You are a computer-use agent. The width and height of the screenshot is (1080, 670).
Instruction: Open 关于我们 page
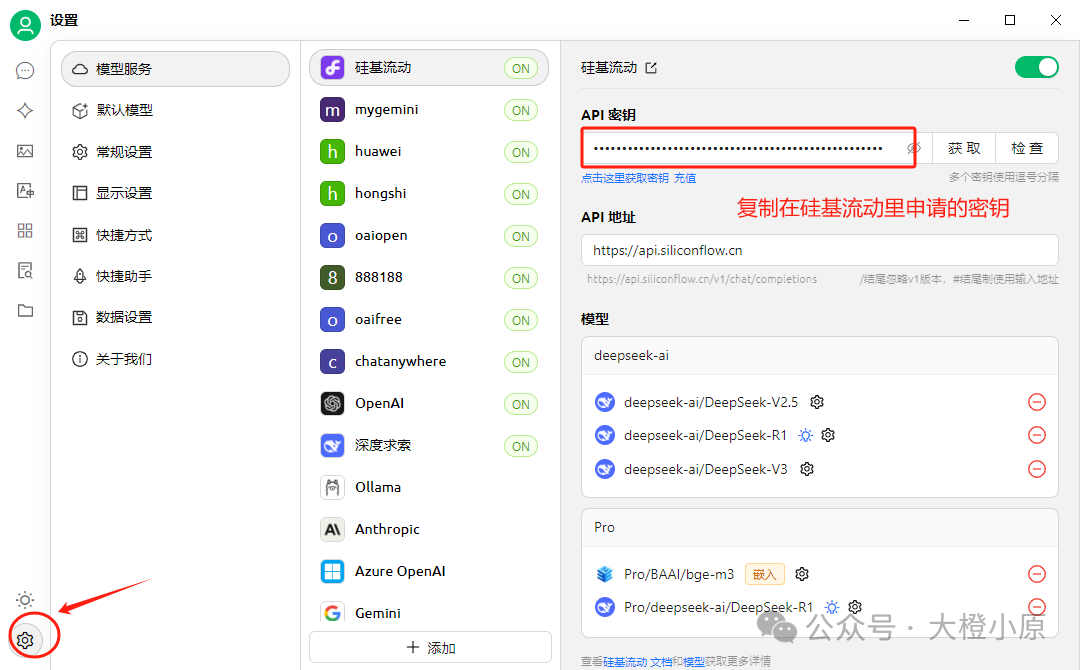176,359
